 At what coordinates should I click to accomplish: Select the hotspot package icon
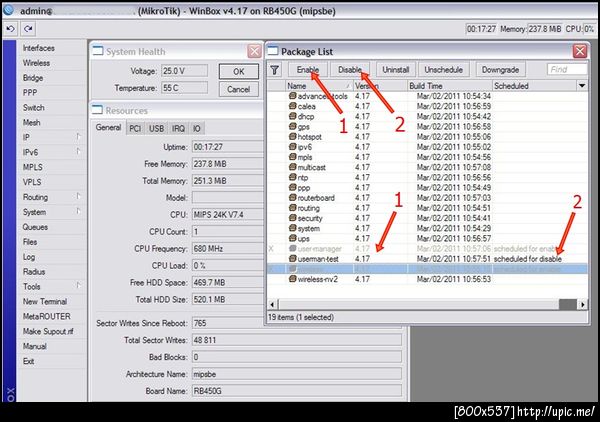[x=292, y=137]
